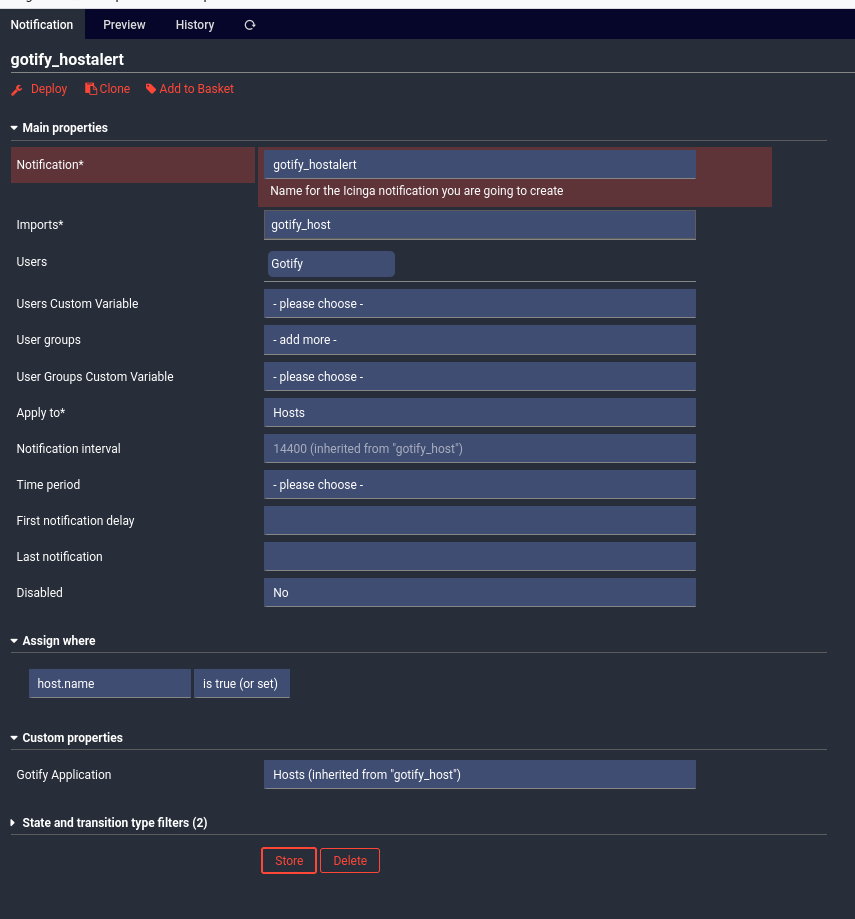Click the Store button
This screenshot has height=919, width=855.
[289, 861]
